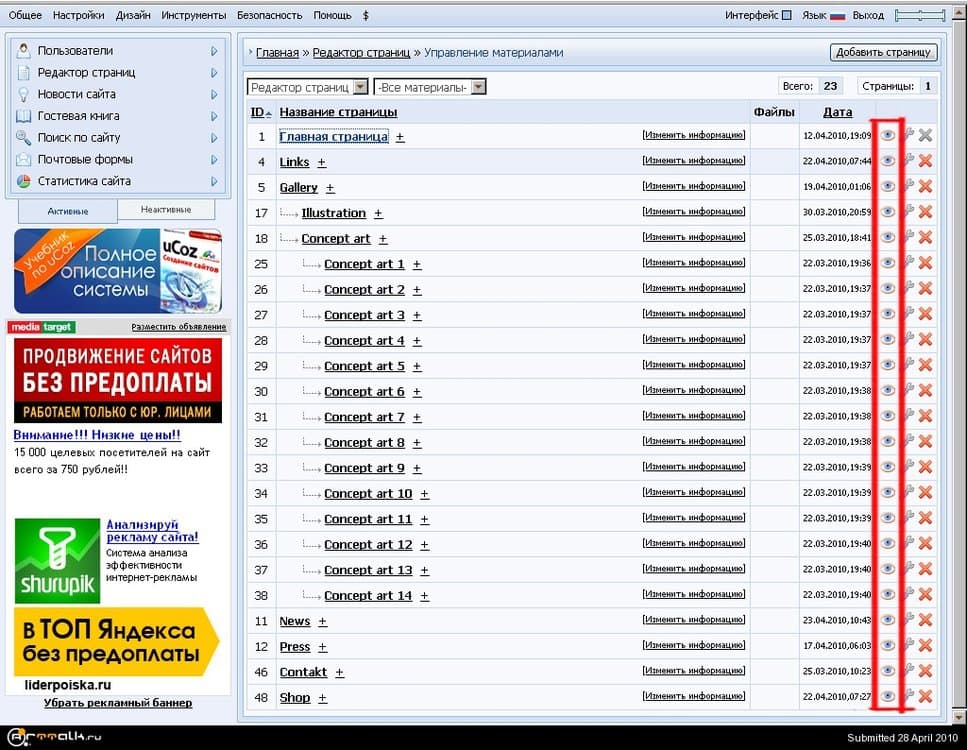Open the Редактор страниц module dropdown

coord(308,88)
